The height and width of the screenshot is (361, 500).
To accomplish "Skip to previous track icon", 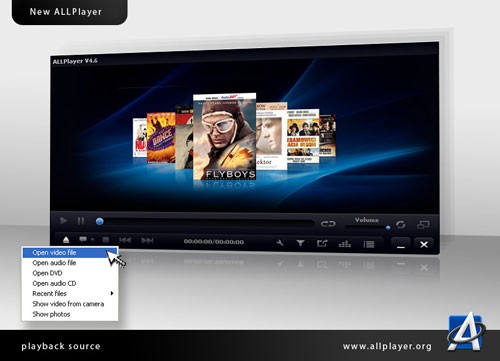I will tap(125, 240).
